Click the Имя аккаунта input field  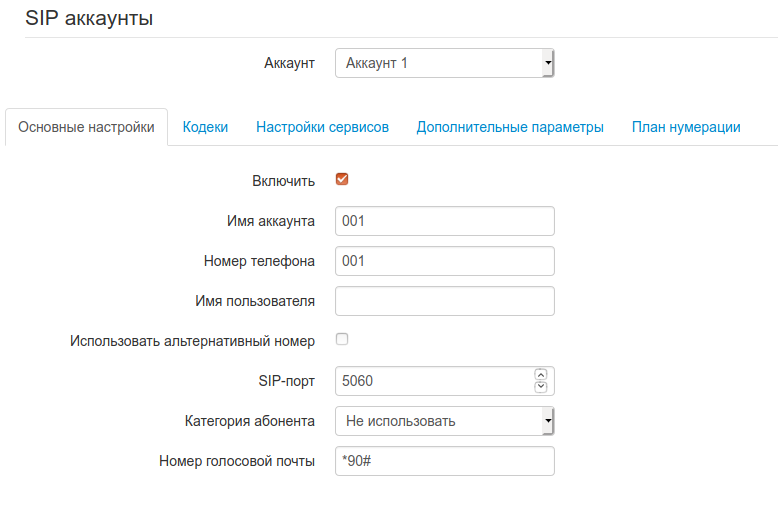[444, 221]
